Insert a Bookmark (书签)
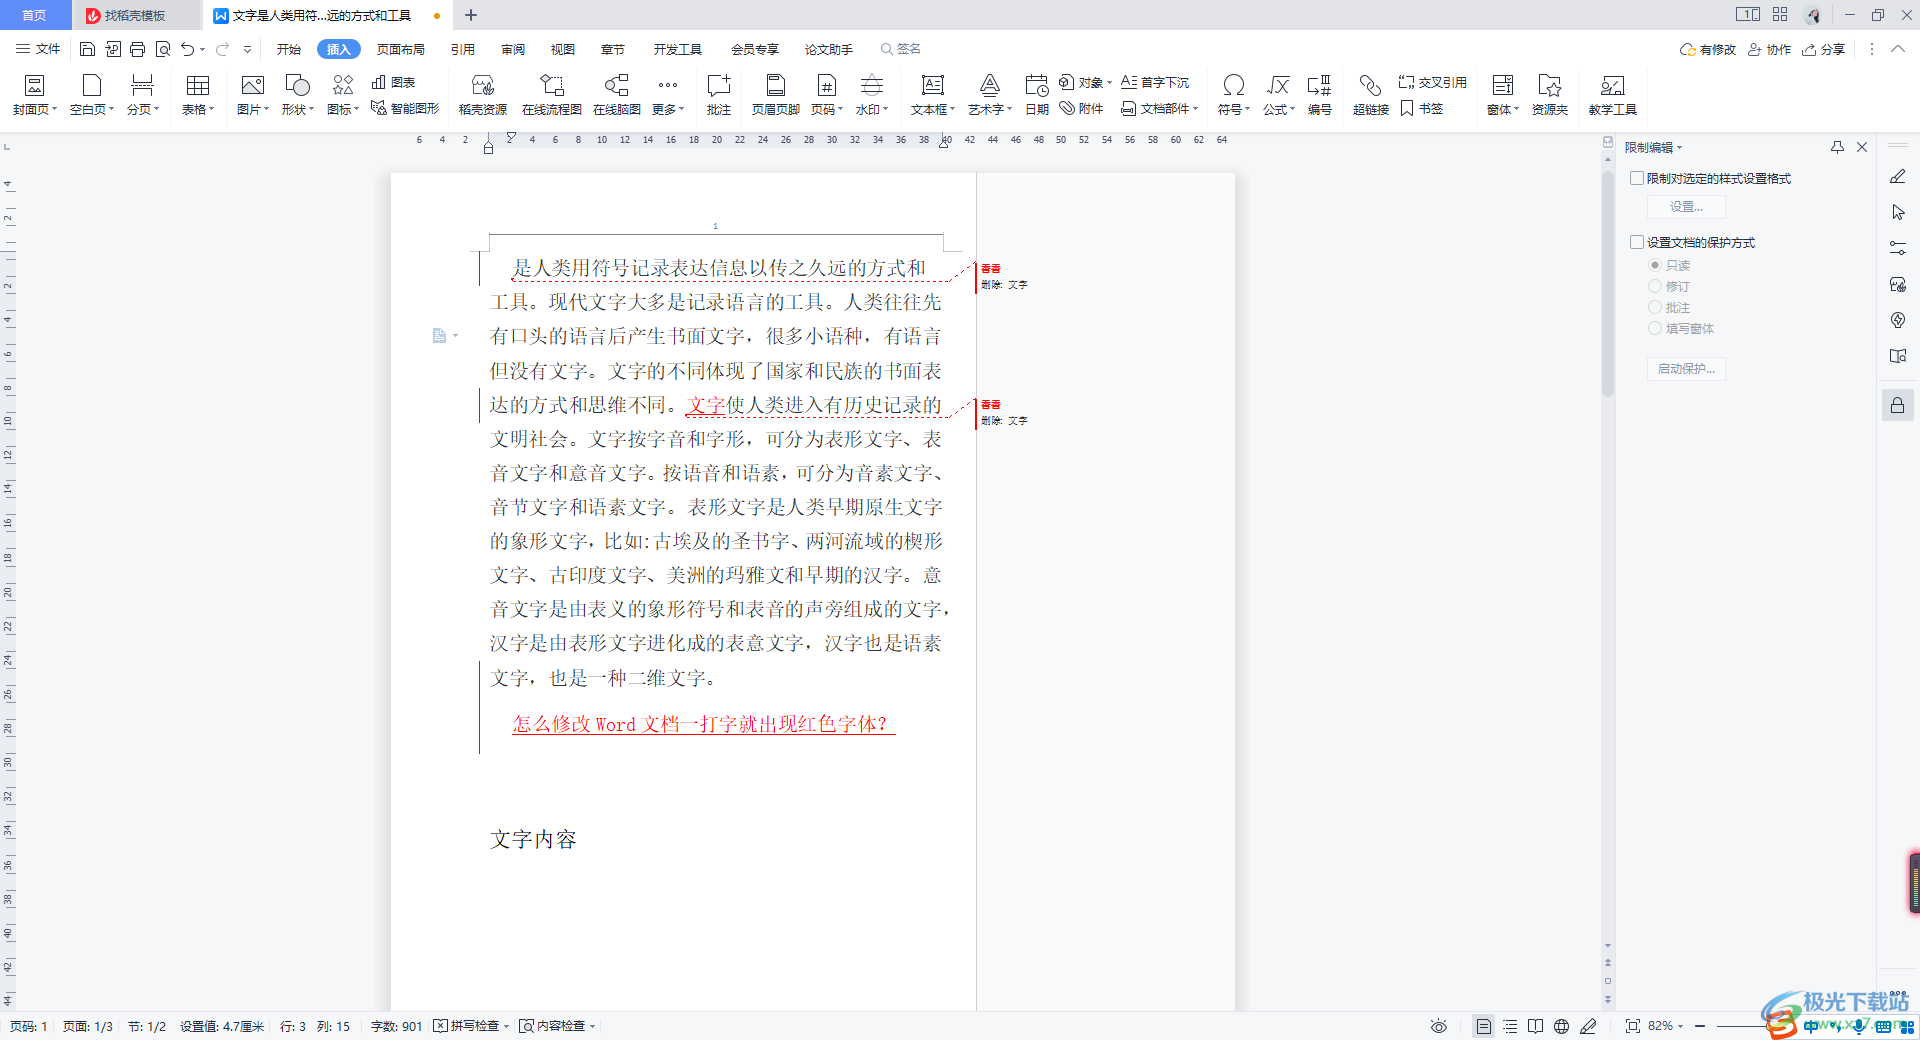The image size is (1920, 1040). tap(1422, 108)
